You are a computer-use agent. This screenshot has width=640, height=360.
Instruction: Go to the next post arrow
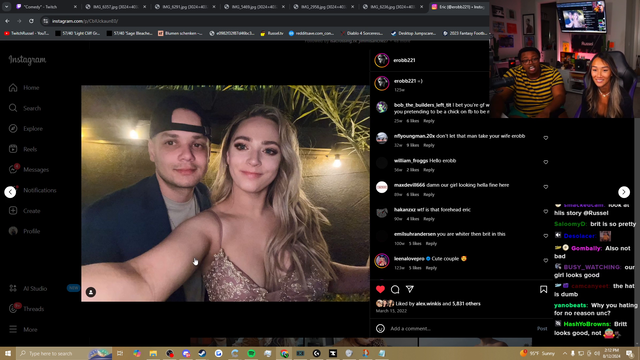pyautogui.click(x=624, y=192)
